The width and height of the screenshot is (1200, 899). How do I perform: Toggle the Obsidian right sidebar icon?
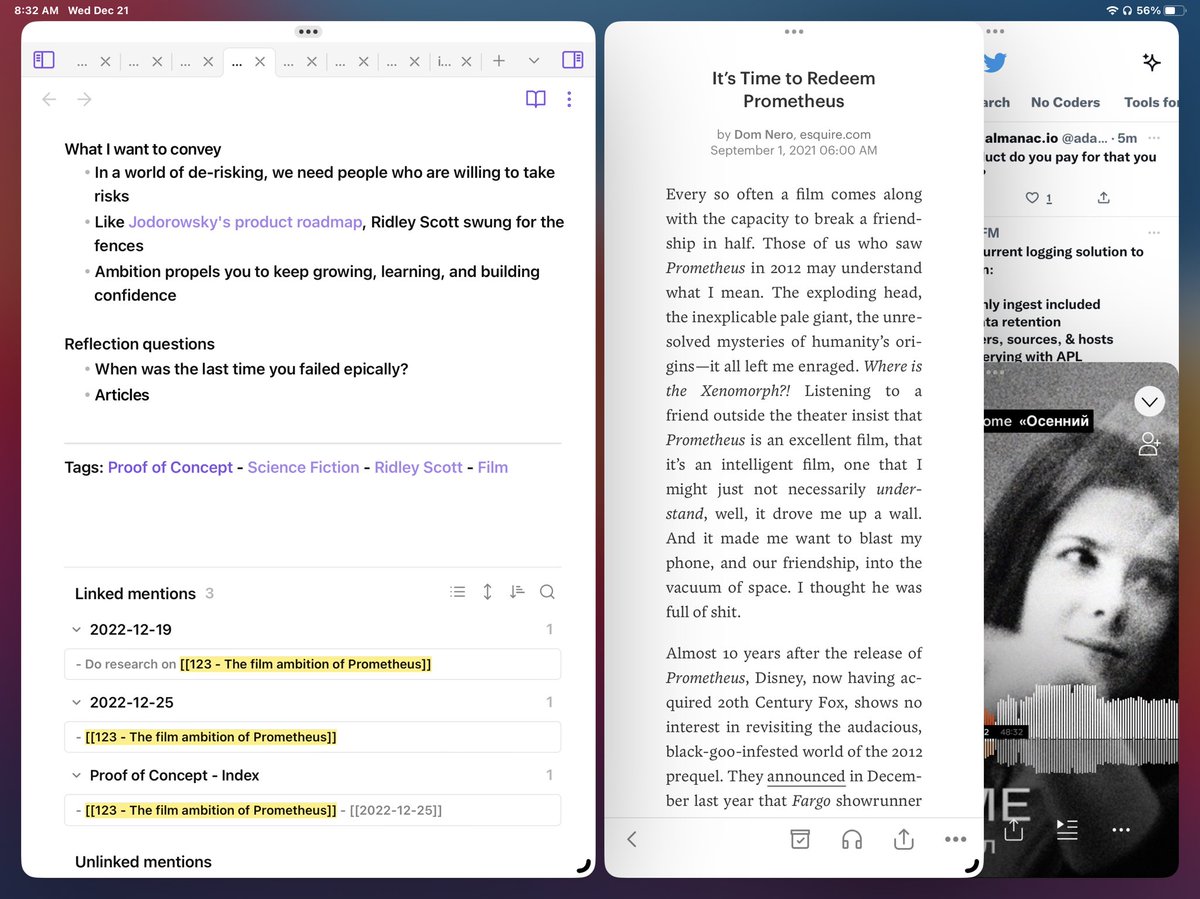pyautogui.click(x=573, y=61)
